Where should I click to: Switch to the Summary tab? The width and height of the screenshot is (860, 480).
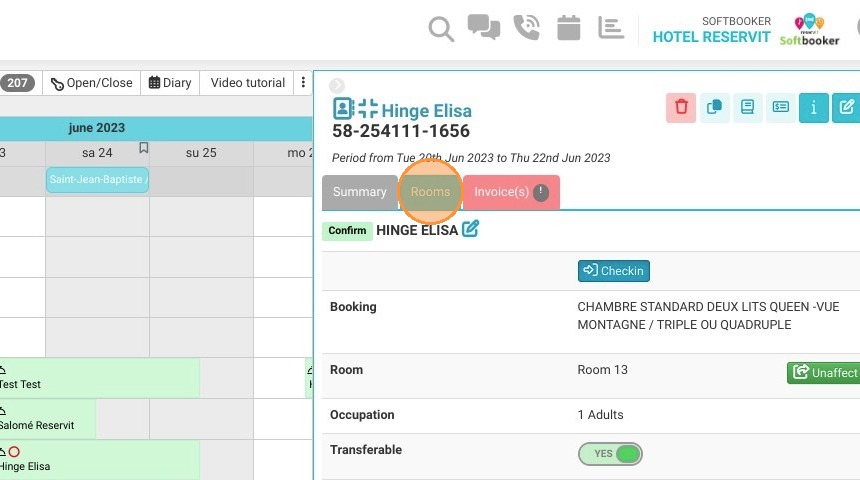click(359, 192)
